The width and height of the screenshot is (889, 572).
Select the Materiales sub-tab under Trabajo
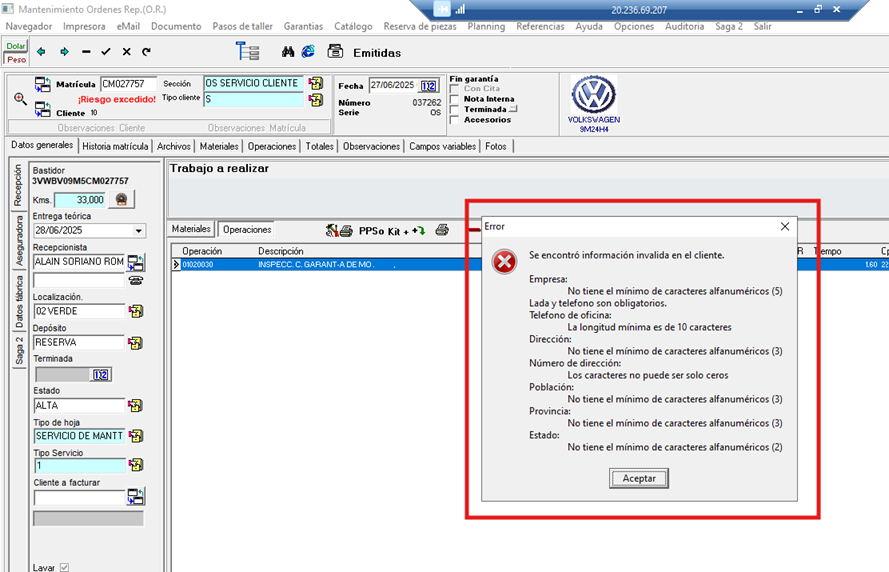[x=192, y=229]
